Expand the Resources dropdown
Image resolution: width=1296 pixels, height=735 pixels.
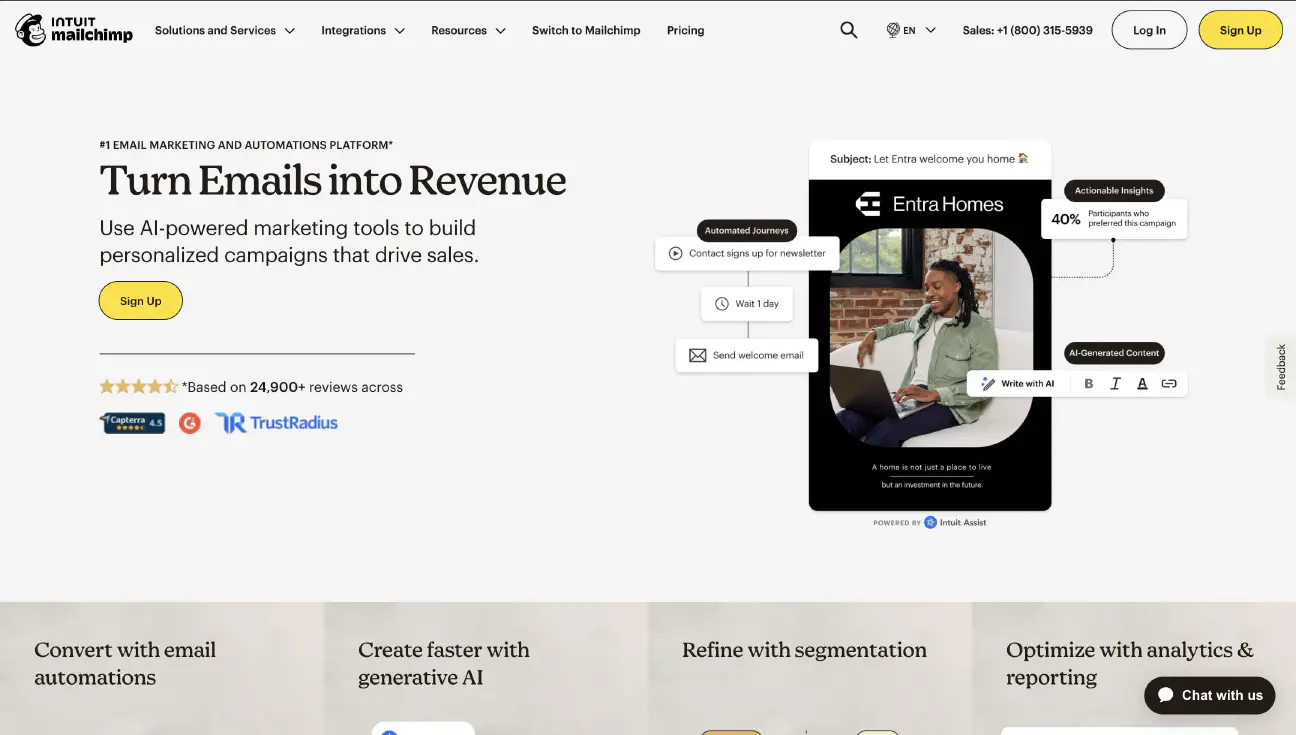coord(468,31)
